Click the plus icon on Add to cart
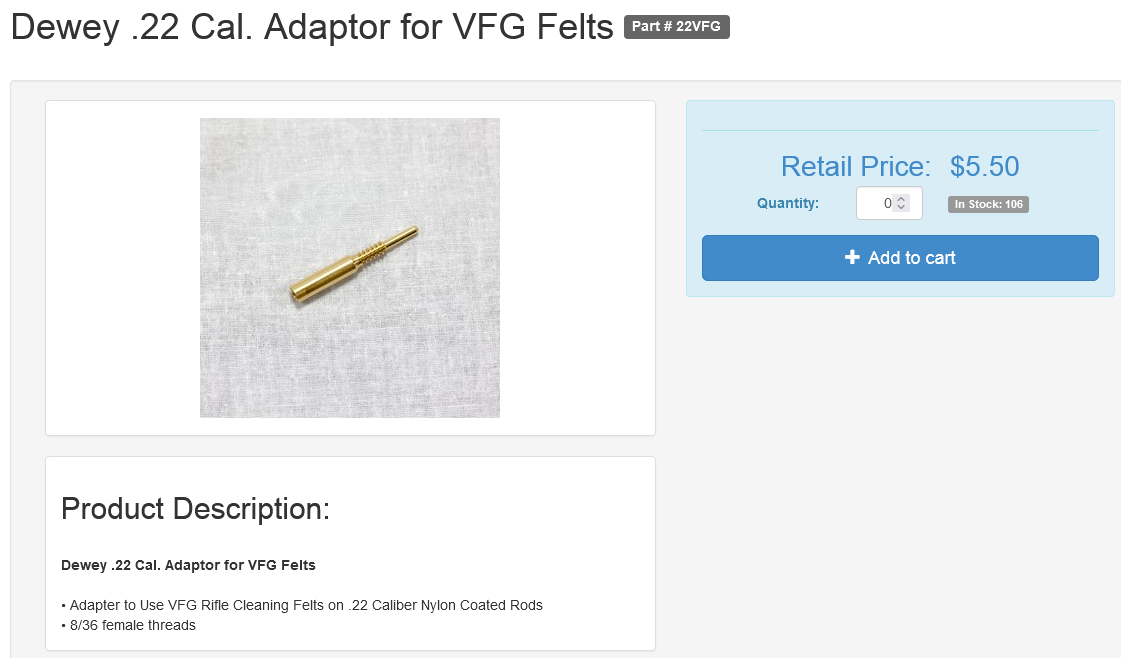1121x658 pixels. [852, 257]
